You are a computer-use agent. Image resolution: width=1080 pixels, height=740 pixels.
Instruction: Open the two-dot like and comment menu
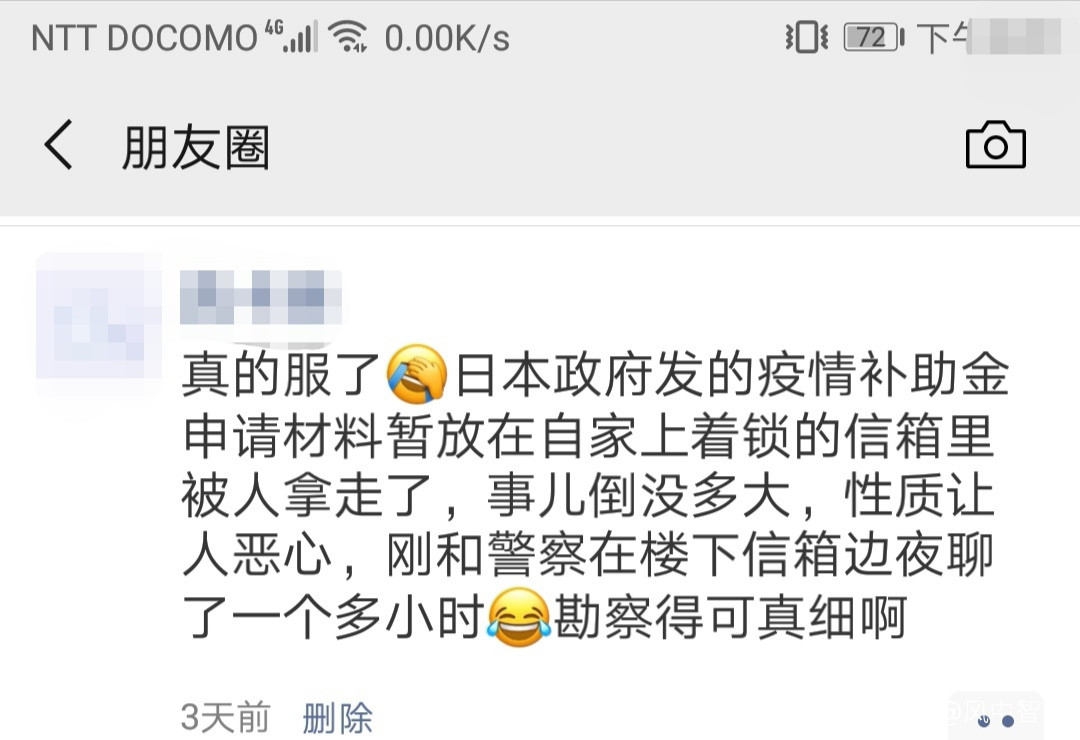[x=996, y=721]
